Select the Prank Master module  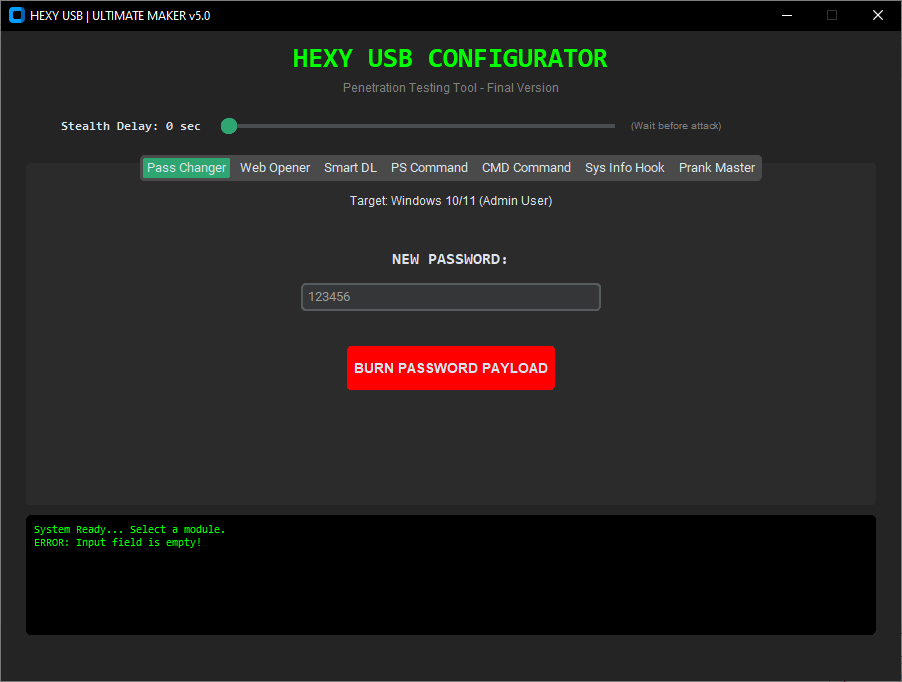coord(716,167)
